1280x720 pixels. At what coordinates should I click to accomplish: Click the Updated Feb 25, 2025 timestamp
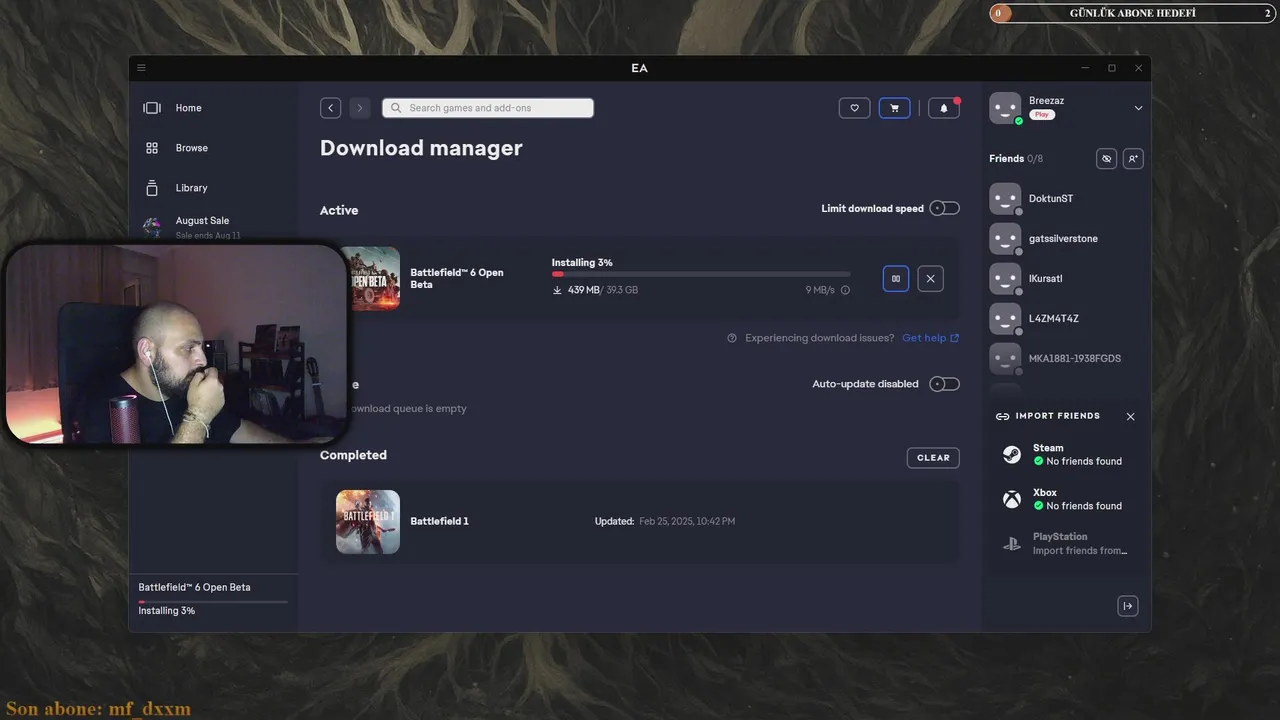[665, 521]
